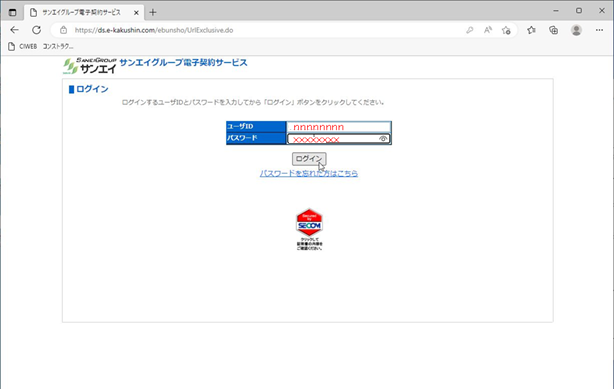Toggle password visibility eye icon
This screenshot has height=389, width=614.
pyautogui.click(x=383, y=139)
